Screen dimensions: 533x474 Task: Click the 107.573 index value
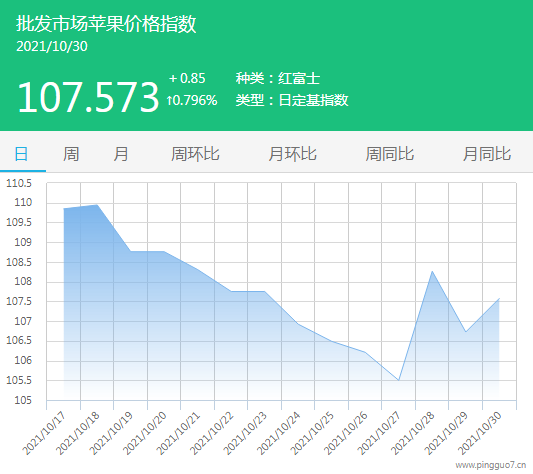pos(88,98)
